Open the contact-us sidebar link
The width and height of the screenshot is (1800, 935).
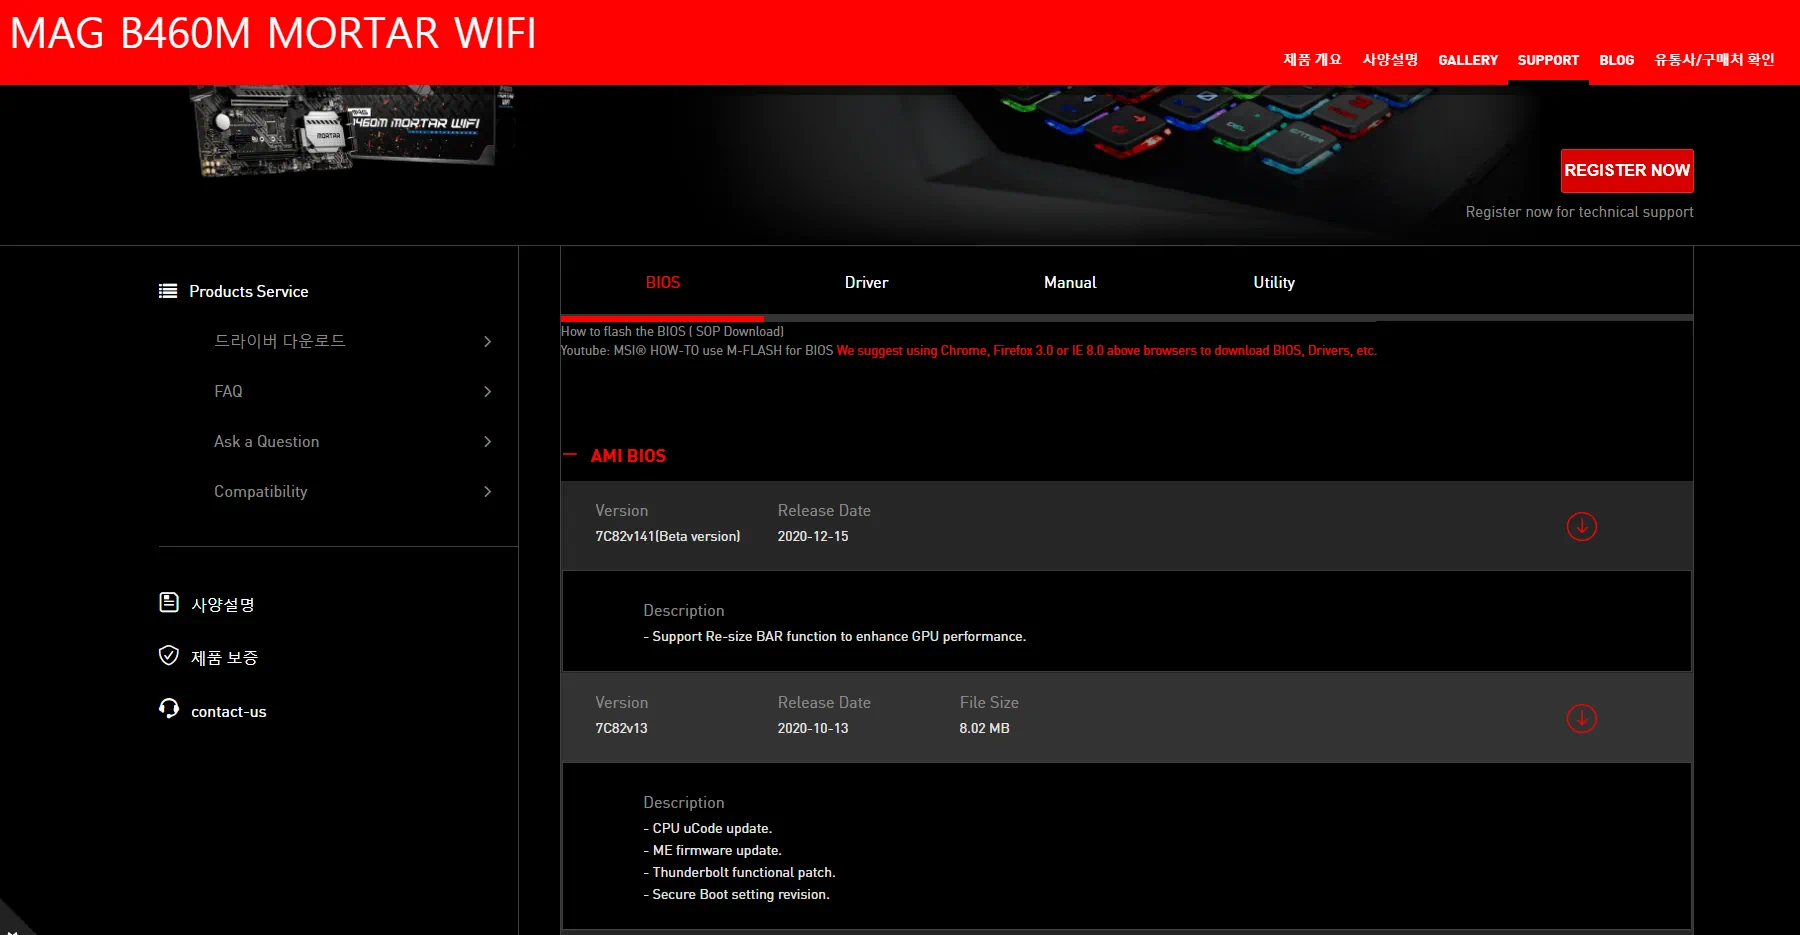[x=229, y=711]
